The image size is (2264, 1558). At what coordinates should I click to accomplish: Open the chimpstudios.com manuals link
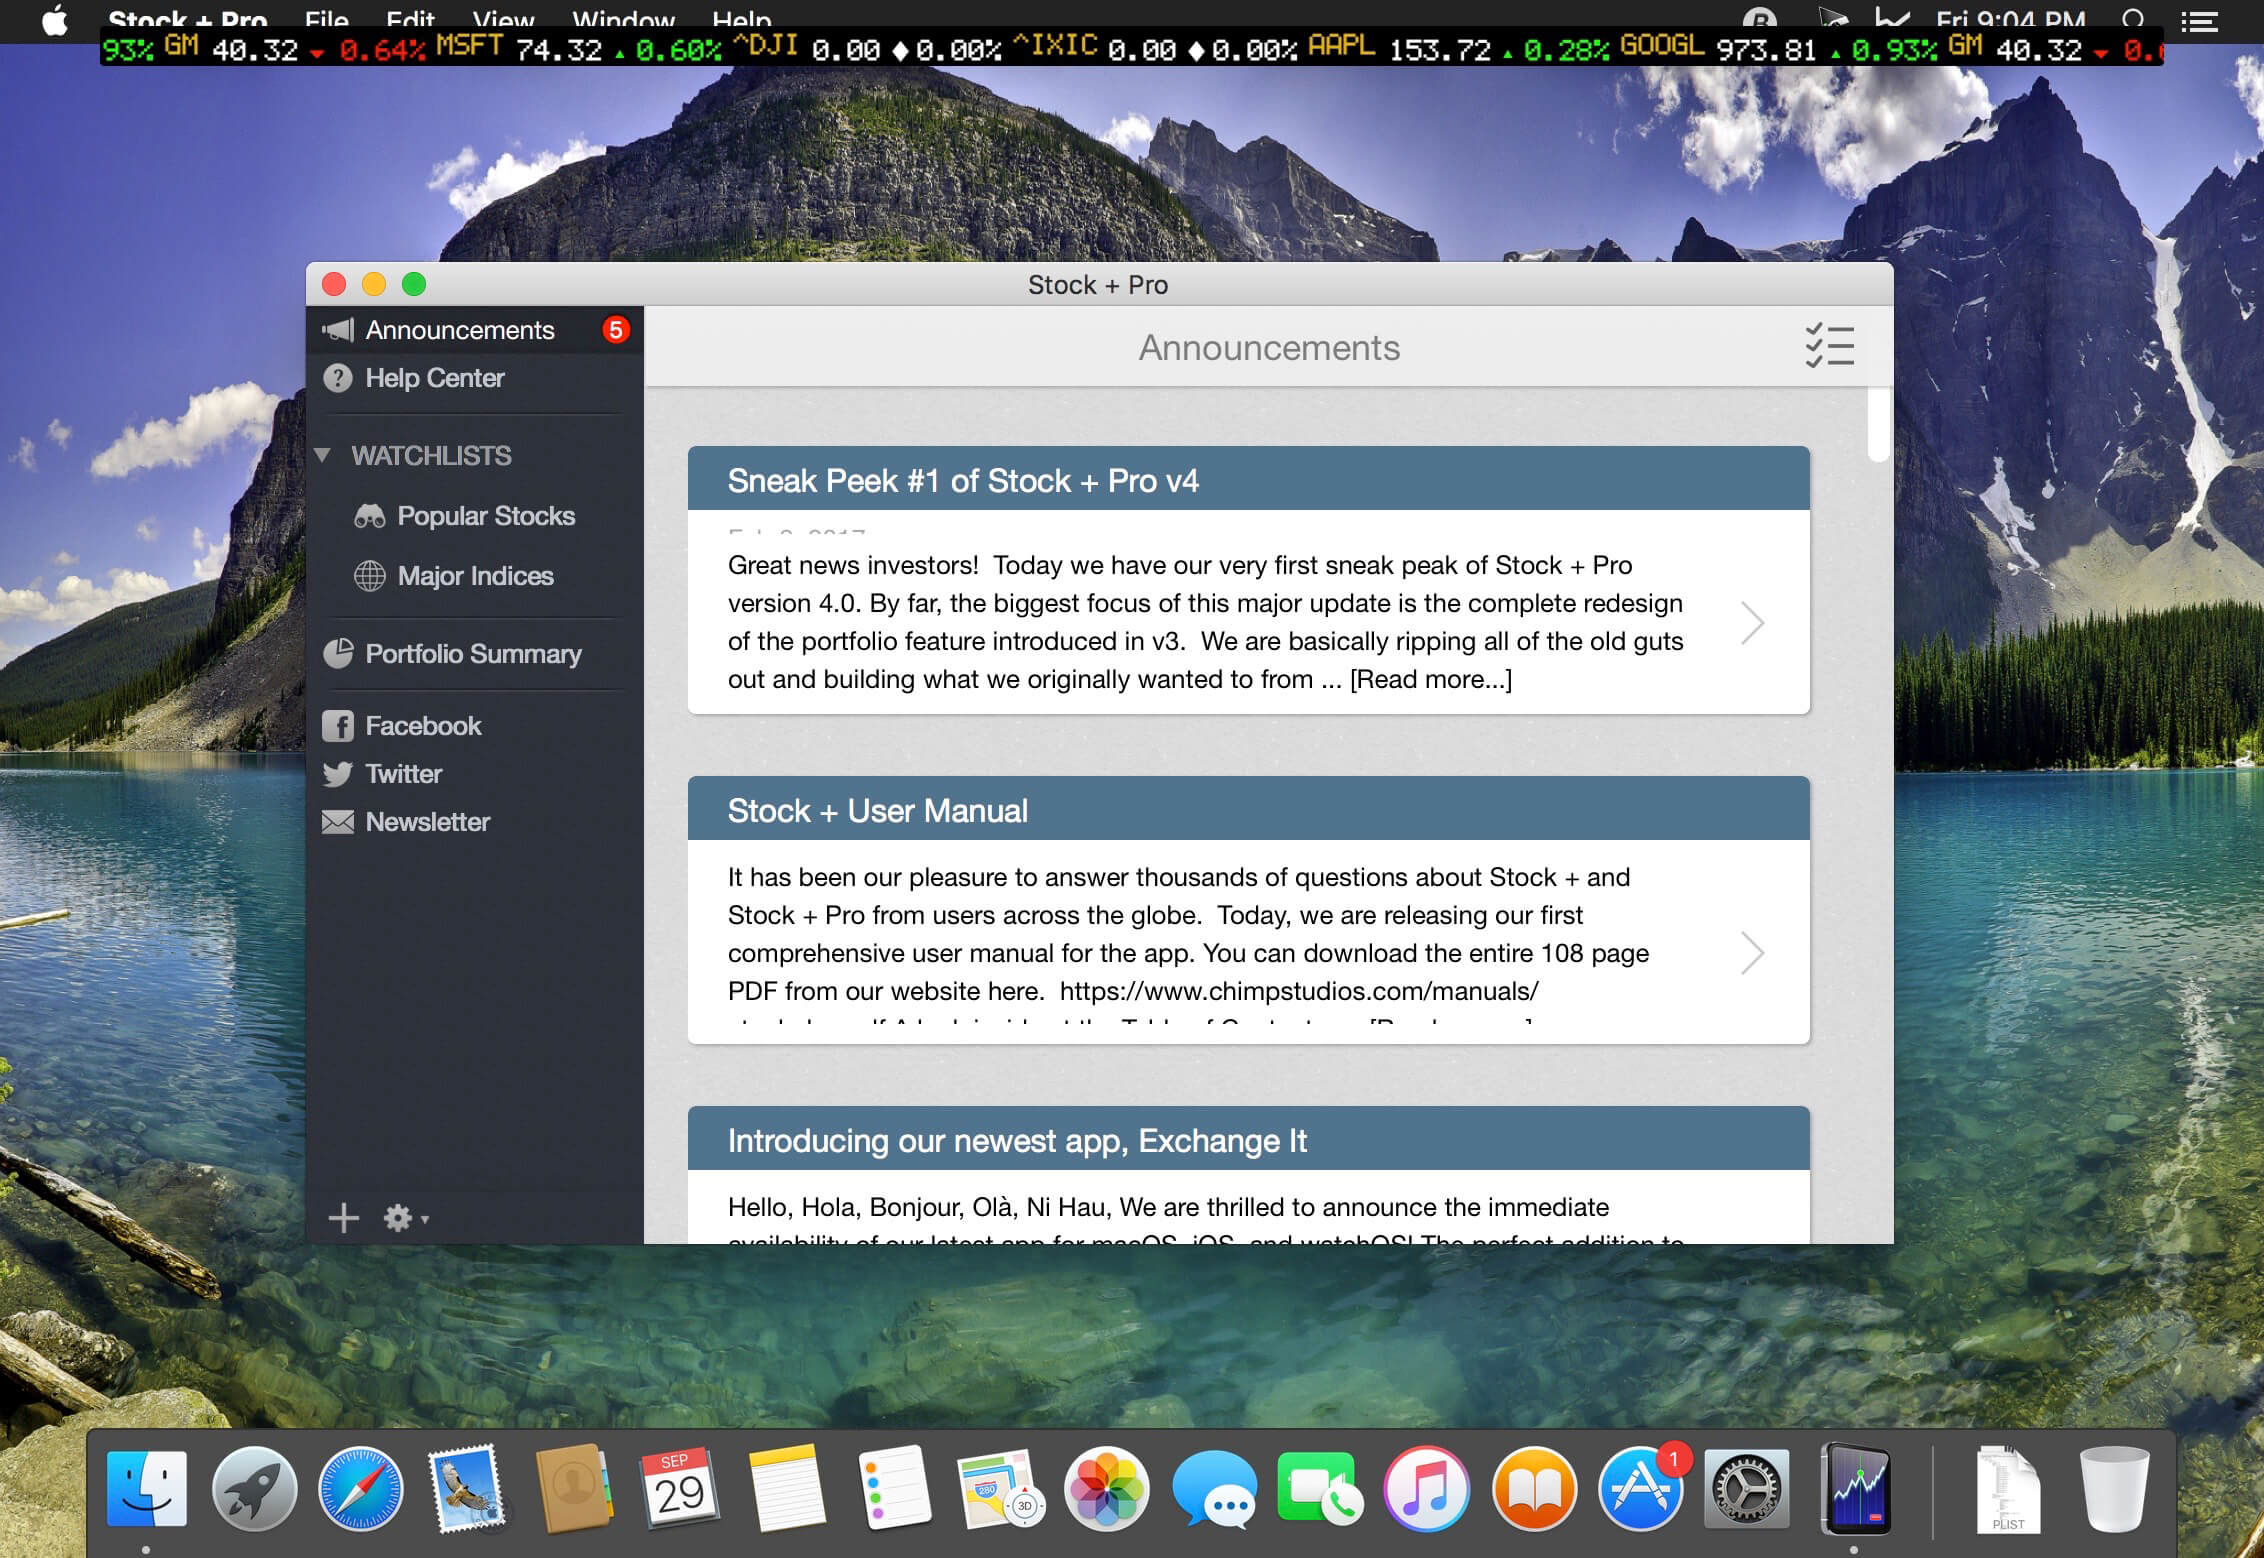pos(1299,991)
